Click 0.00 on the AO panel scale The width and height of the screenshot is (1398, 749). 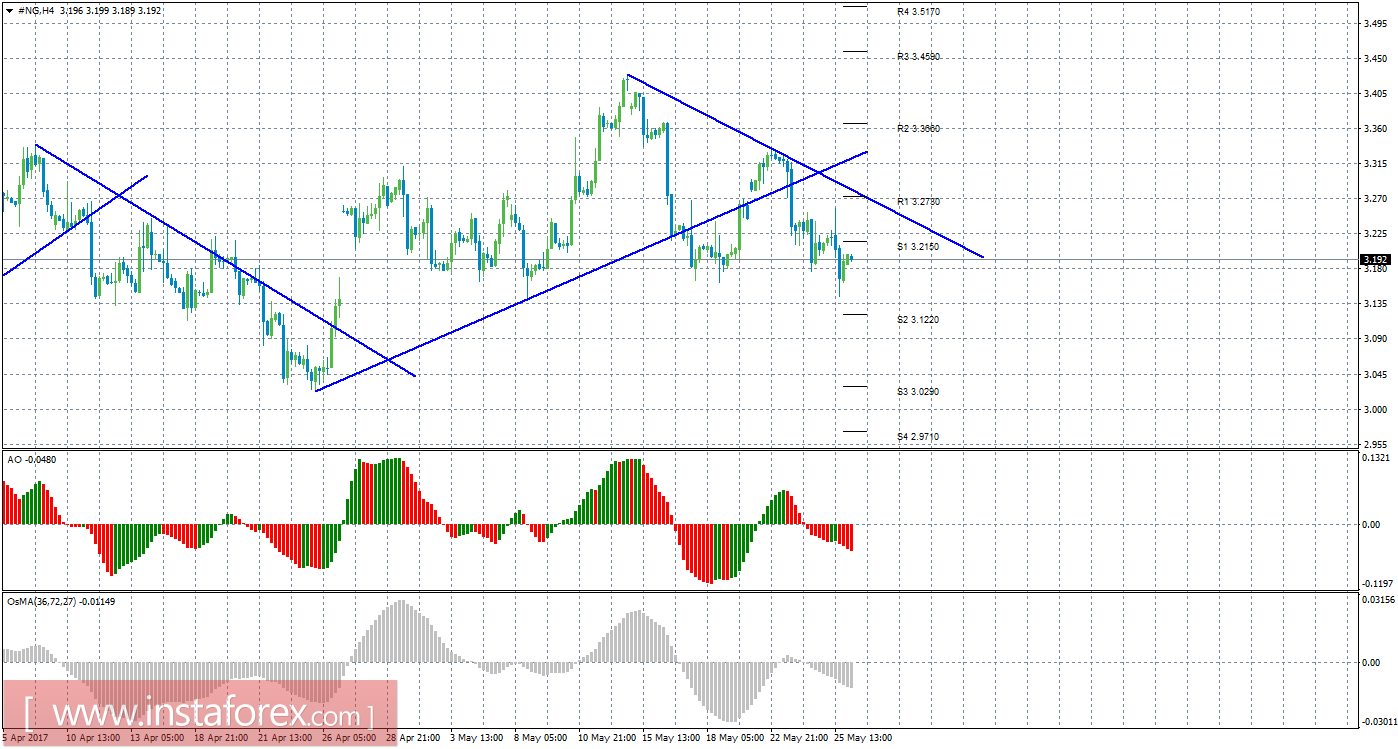[x=1372, y=524]
